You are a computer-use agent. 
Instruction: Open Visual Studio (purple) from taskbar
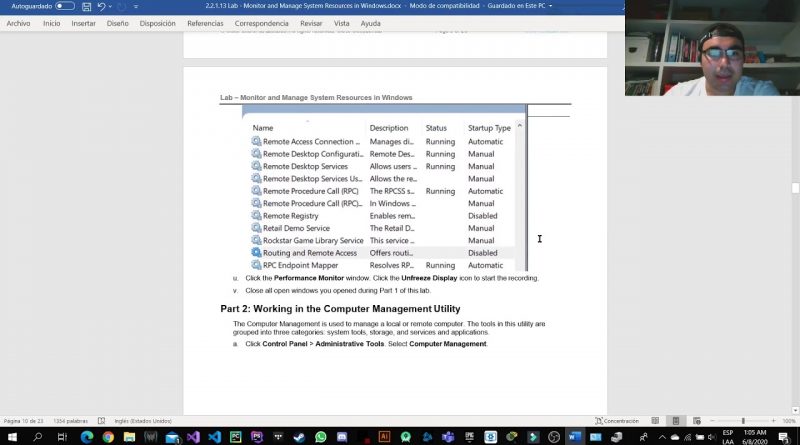coord(193,437)
